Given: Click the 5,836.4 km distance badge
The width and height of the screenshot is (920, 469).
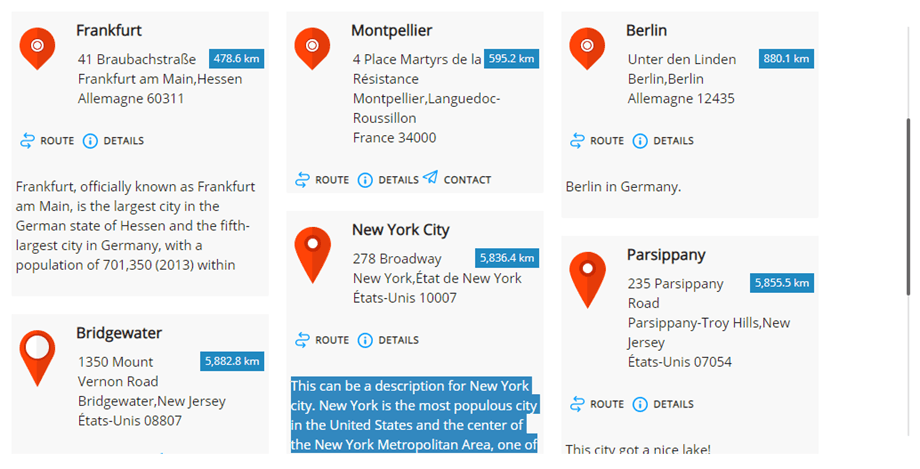Looking at the screenshot, I should click(508, 258).
